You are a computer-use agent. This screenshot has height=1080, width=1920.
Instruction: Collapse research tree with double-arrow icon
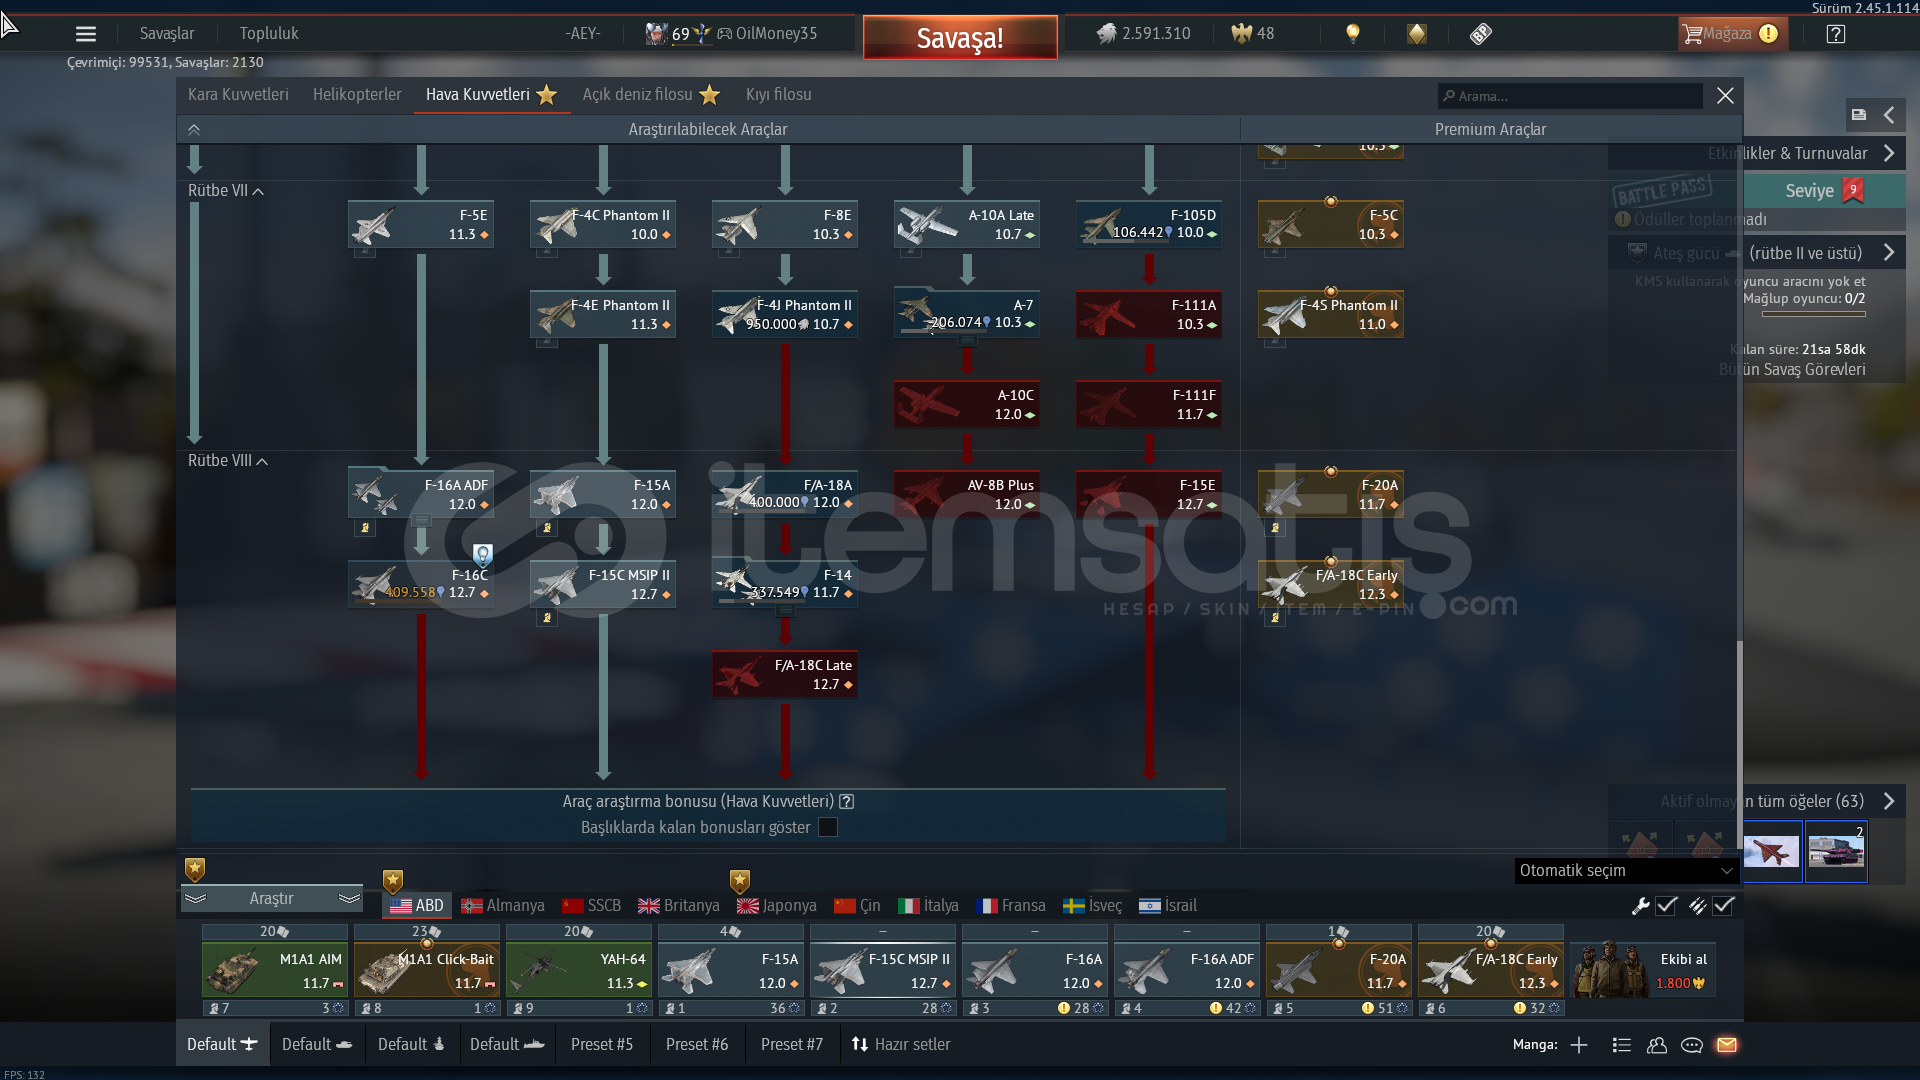194,130
